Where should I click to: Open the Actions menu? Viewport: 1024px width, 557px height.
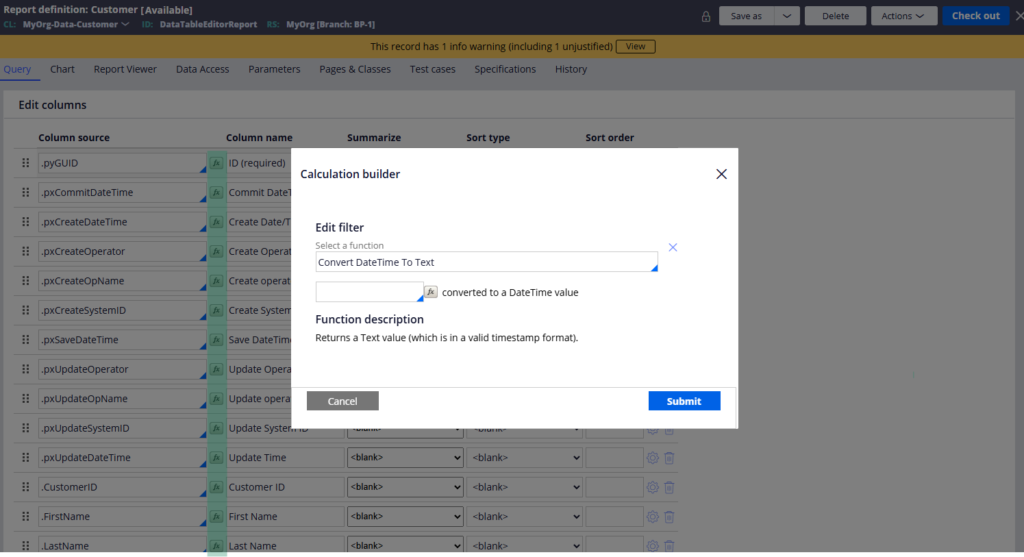coord(903,16)
